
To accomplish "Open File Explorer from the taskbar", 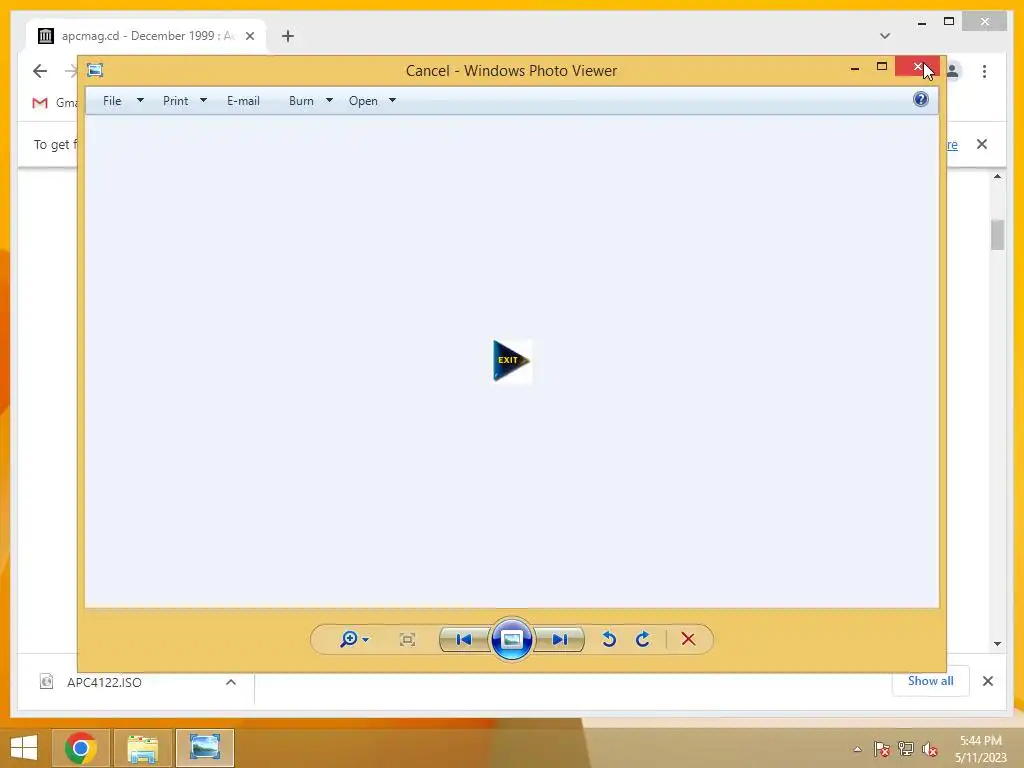I will click(142, 748).
